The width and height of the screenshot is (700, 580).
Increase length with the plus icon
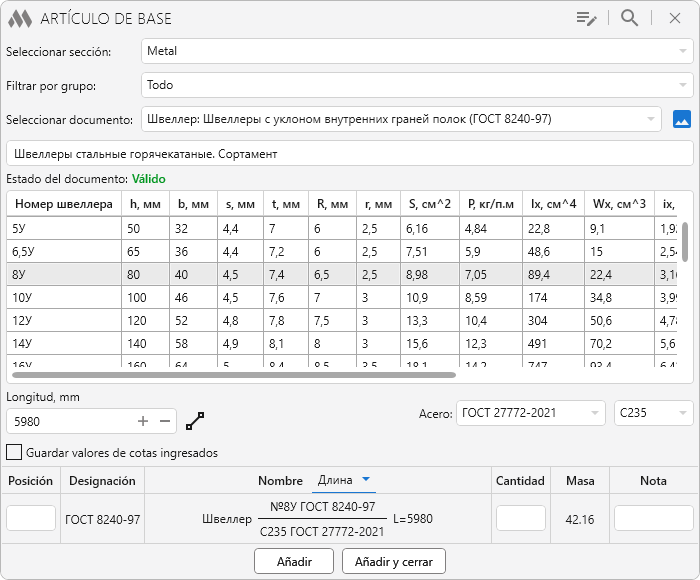point(143,421)
